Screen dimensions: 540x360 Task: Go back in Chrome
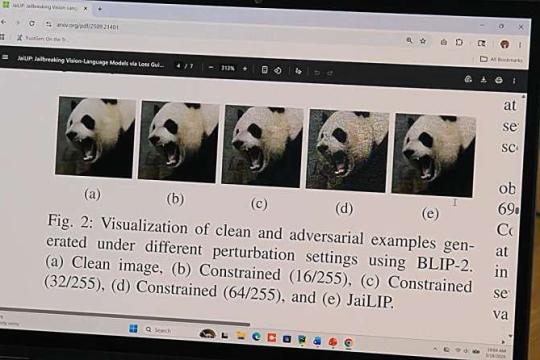tap(3, 22)
